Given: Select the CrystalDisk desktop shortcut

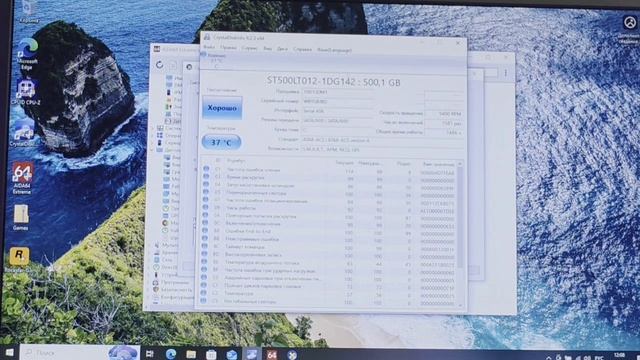Looking at the screenshot, I should pos(23,135).
